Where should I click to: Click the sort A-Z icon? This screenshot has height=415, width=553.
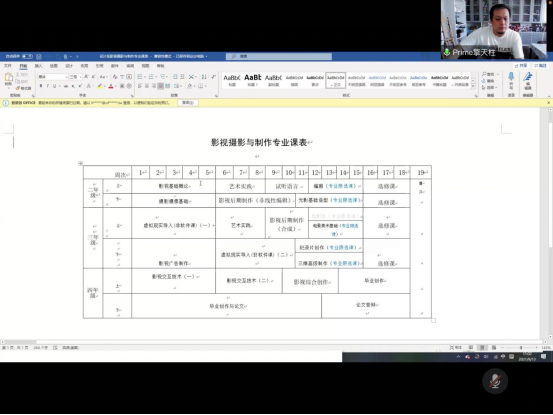click(204, 77)
